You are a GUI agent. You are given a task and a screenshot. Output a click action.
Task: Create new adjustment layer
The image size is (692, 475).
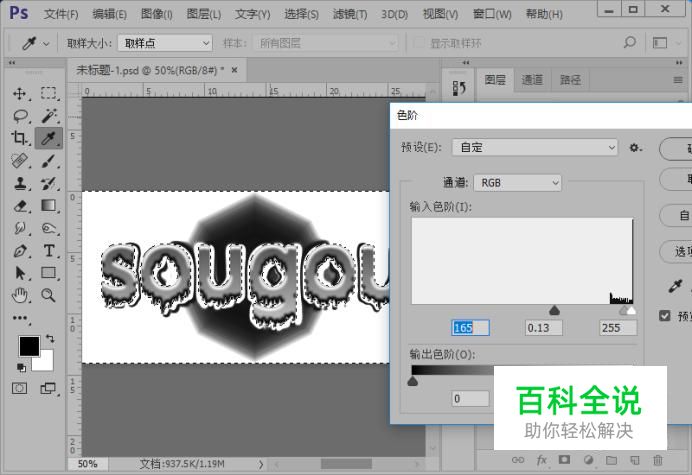point(588,460)
